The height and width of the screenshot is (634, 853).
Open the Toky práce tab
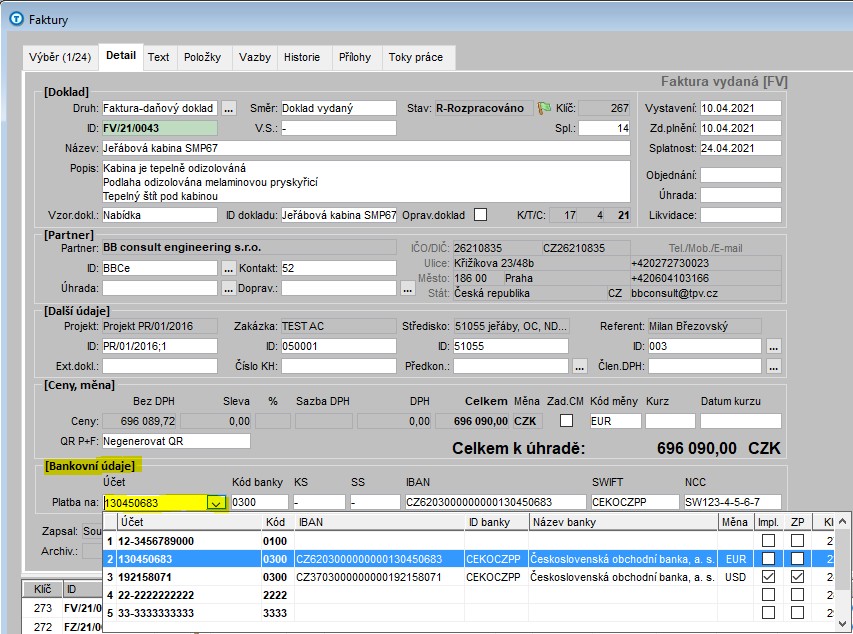coord(415,58)
